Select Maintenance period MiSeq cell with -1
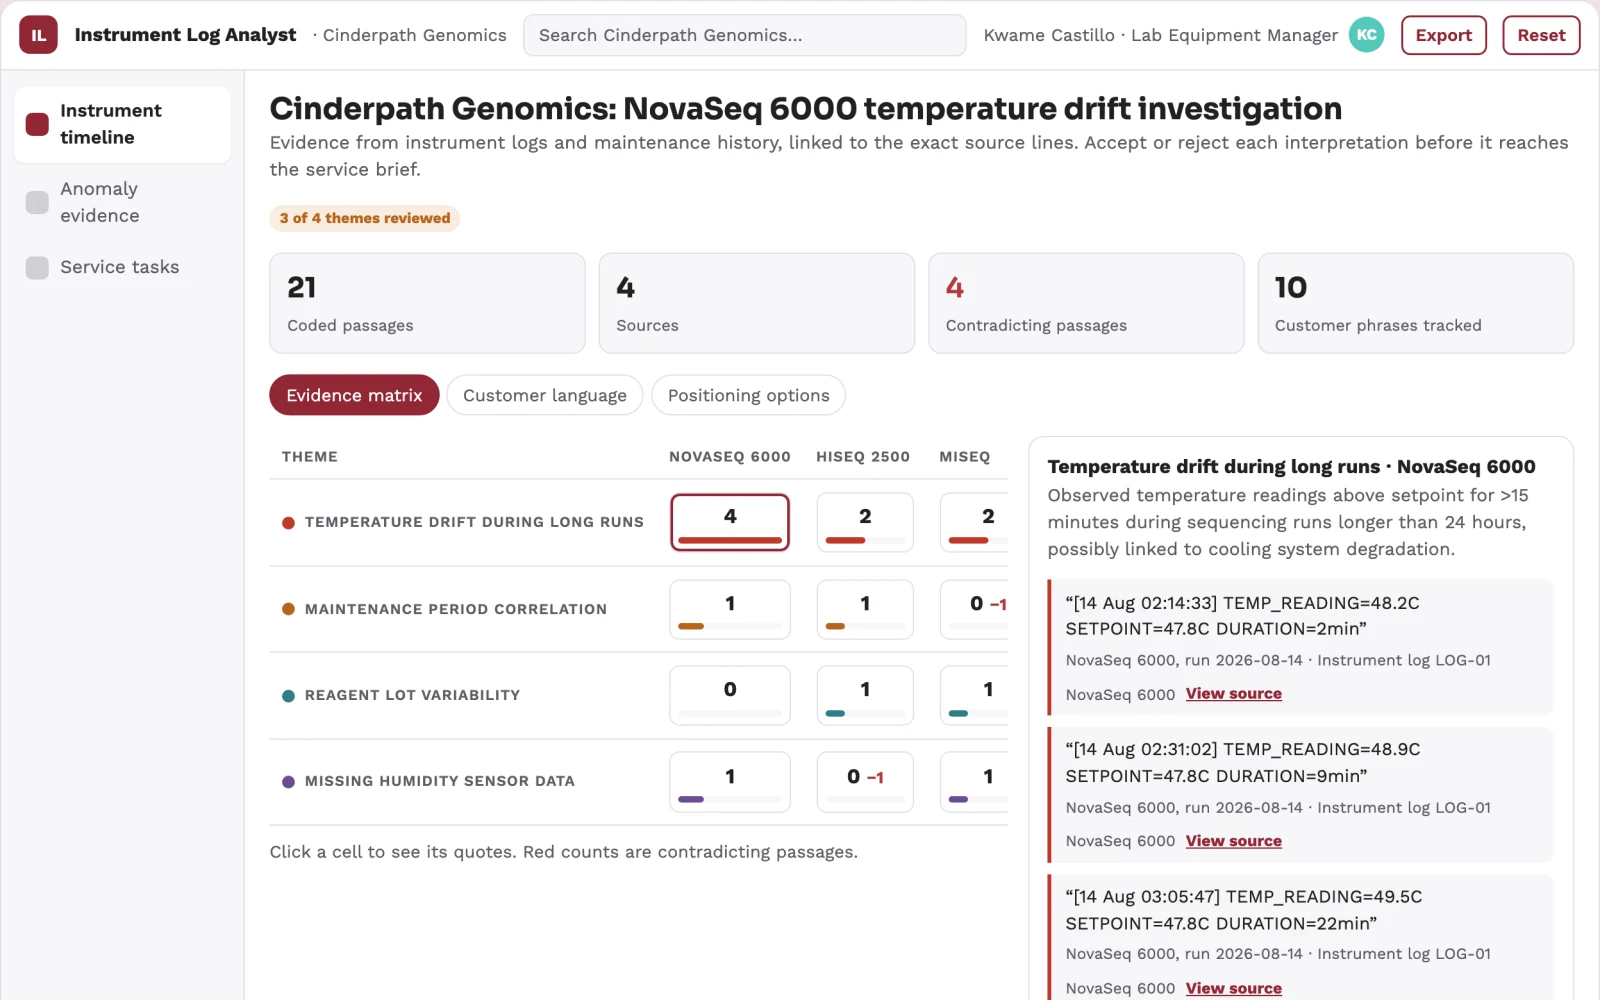The image size is (1600, 1000). [x=975, y=609]
